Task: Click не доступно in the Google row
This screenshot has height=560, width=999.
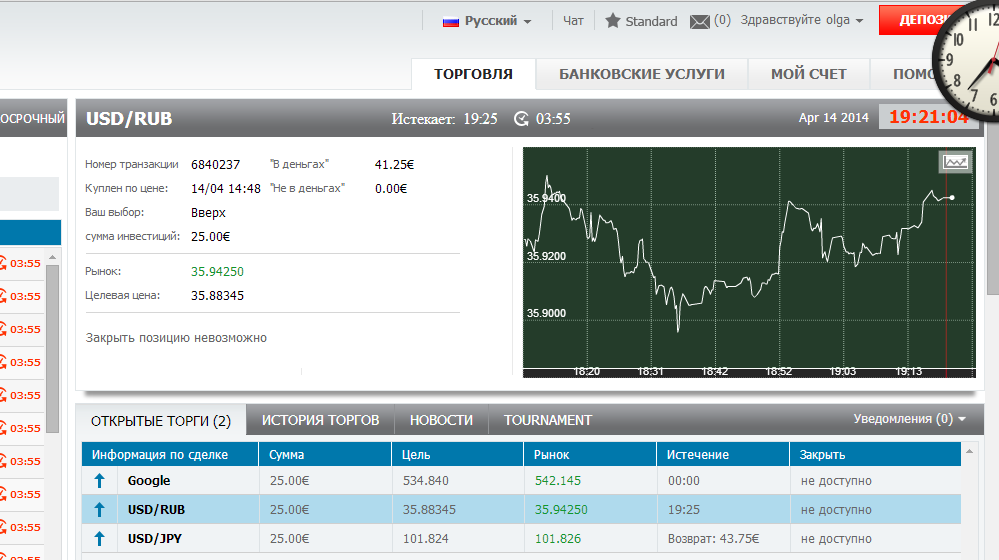Action: 836,481
